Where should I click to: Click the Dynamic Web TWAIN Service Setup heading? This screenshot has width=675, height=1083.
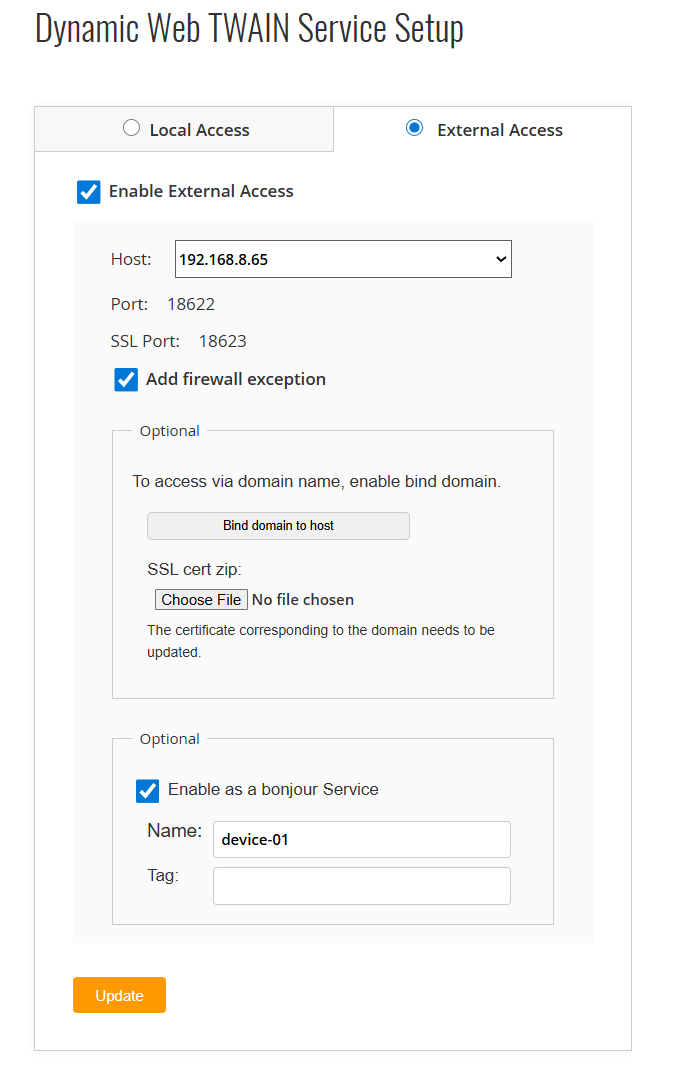click(249, 28)
